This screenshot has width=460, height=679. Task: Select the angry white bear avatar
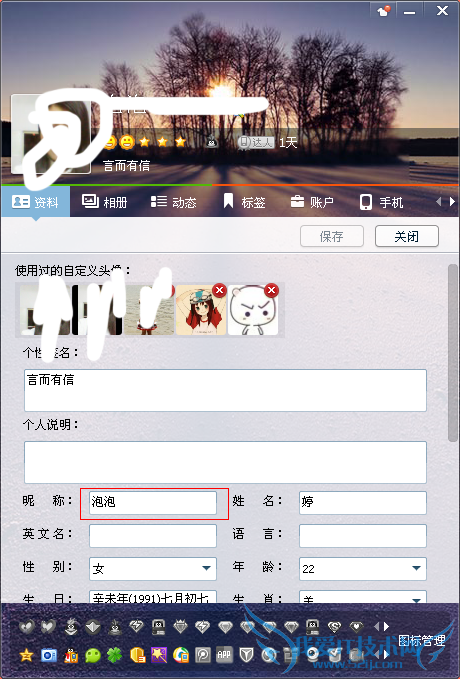pos(253,311)
